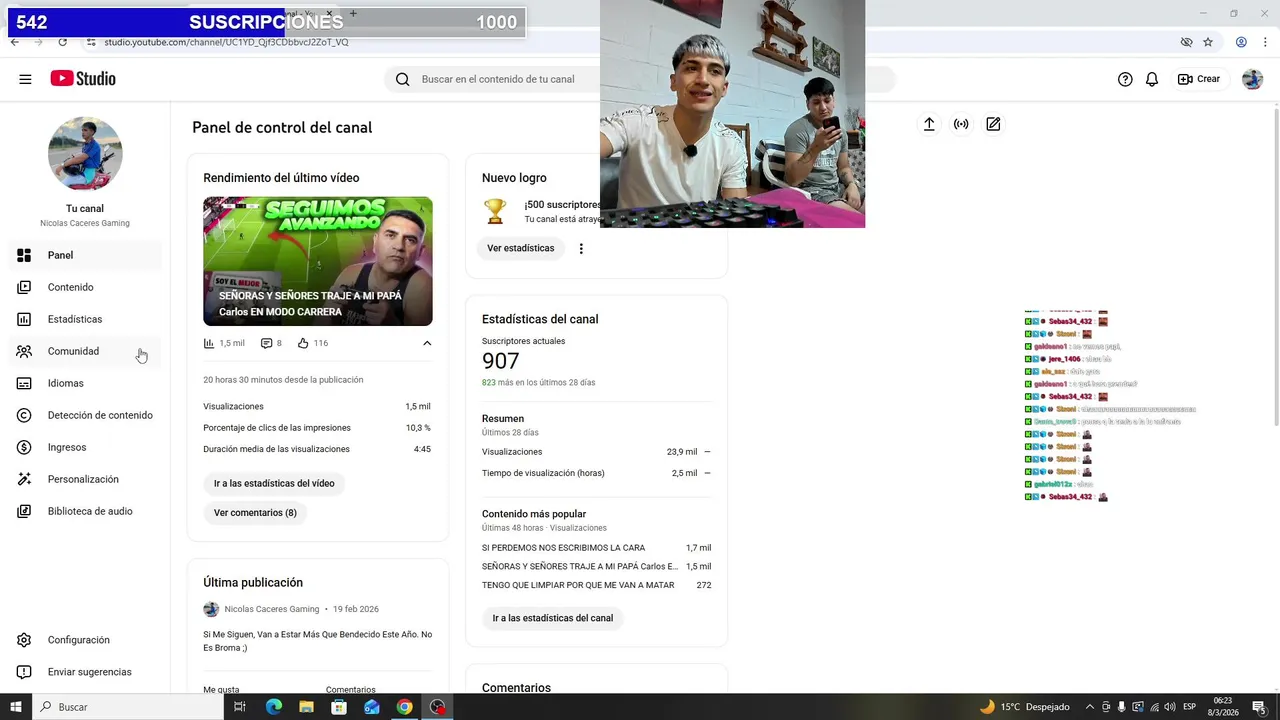Click the browser back arrow

[x=14, y=42]
